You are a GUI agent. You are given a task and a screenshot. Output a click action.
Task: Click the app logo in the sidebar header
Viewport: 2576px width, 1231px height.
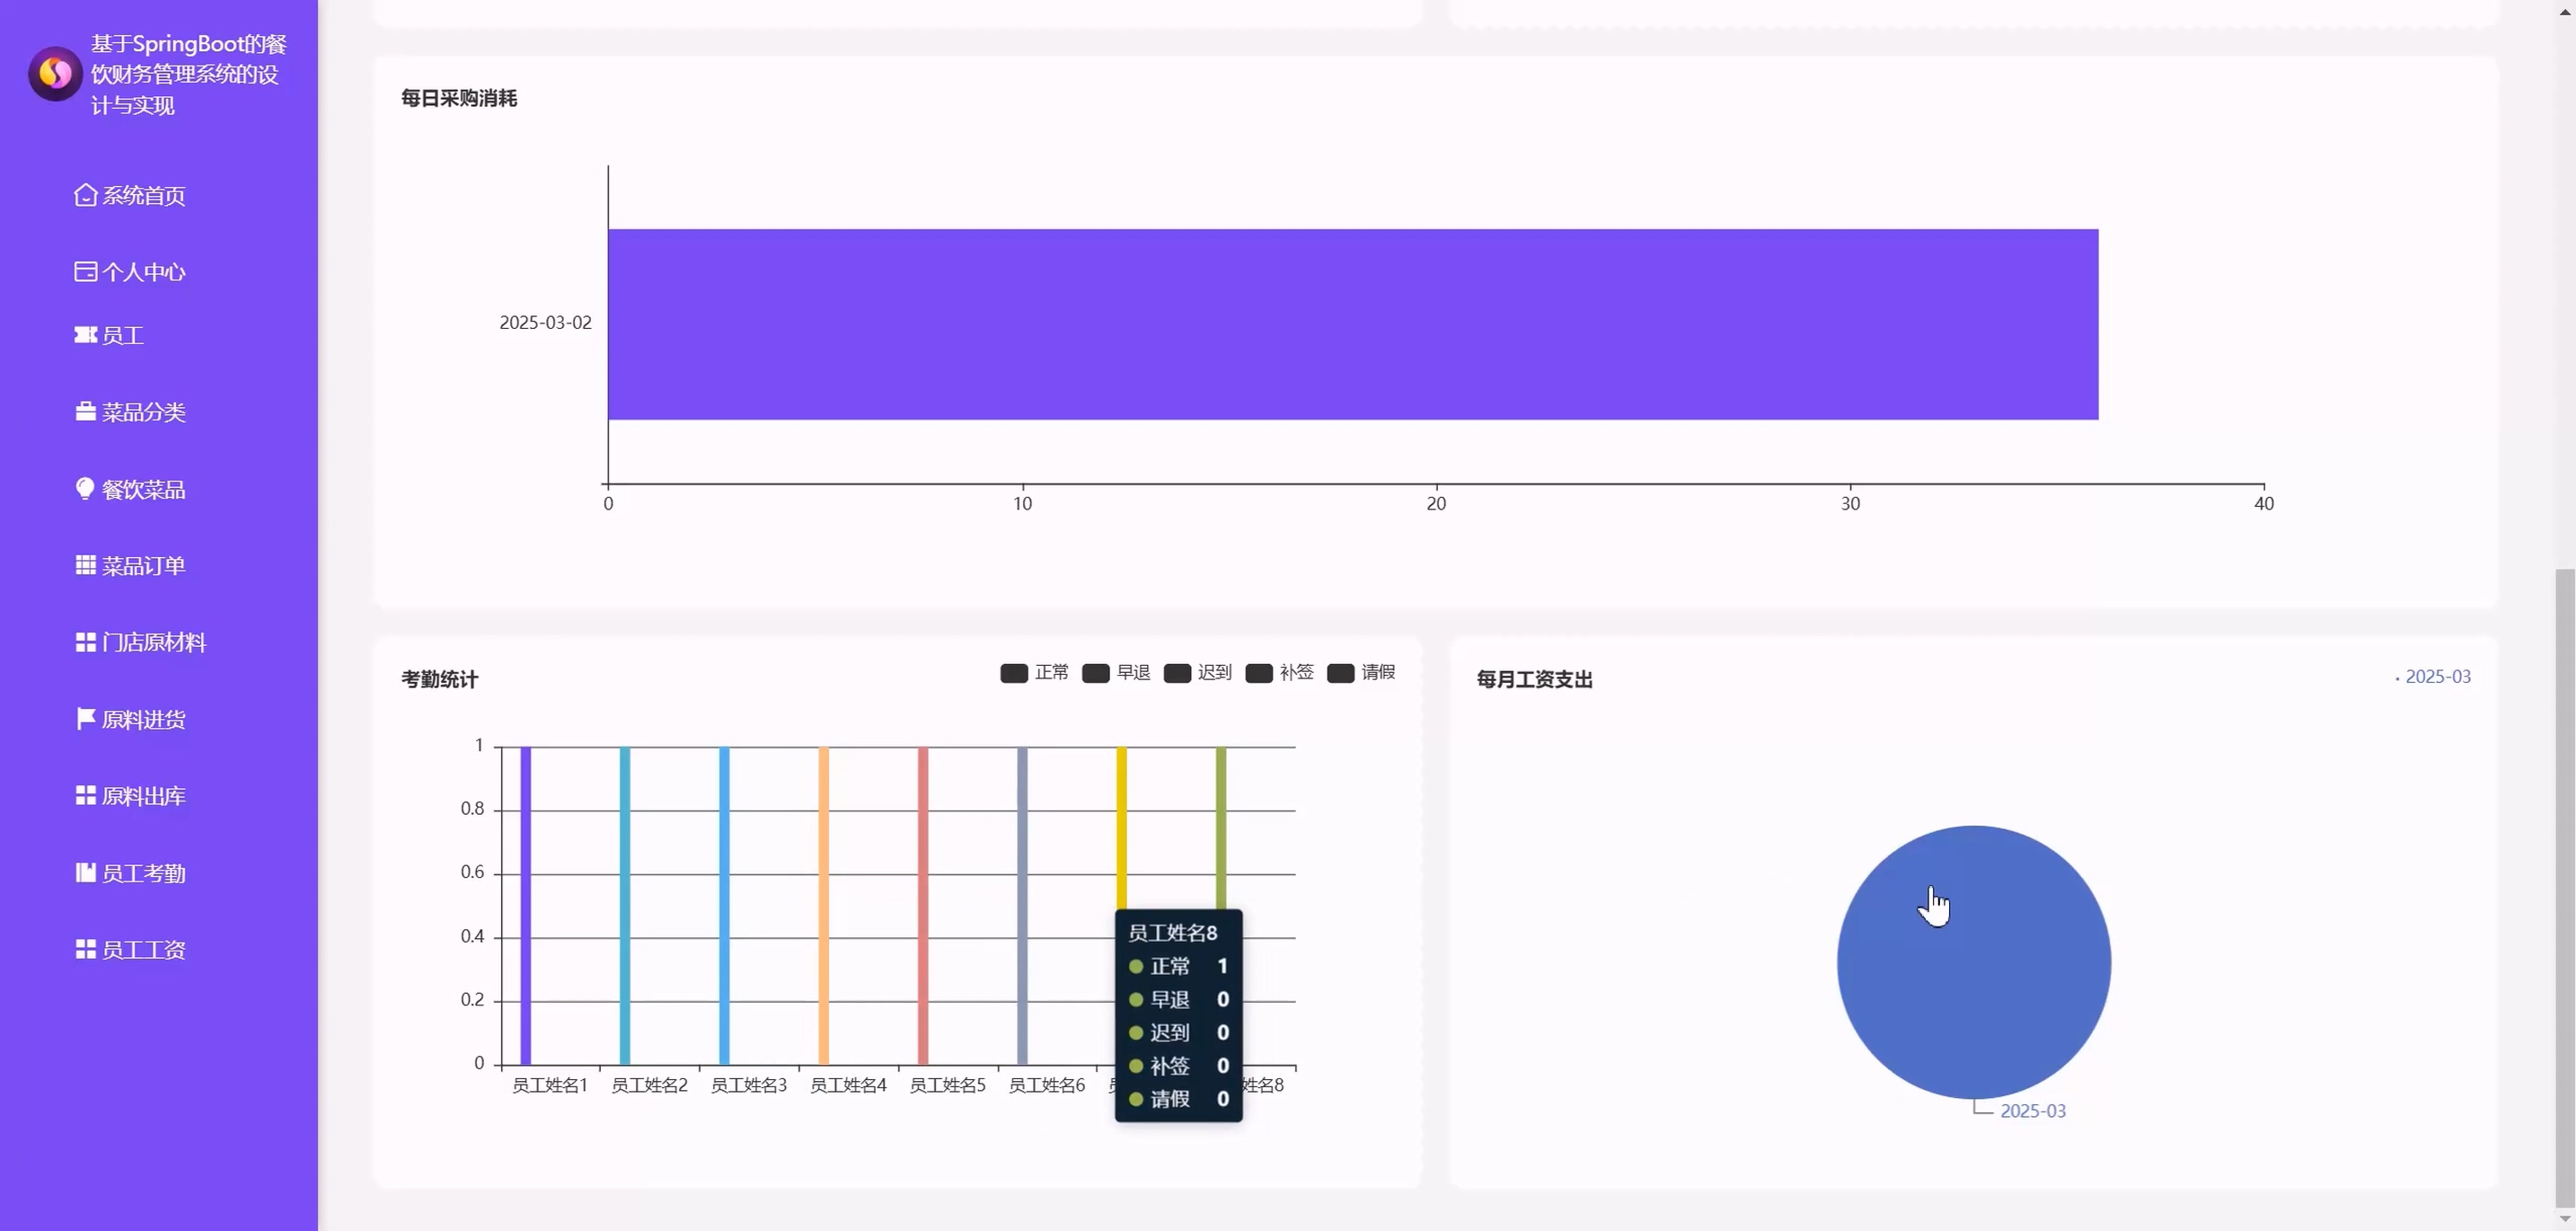(55, 74)
